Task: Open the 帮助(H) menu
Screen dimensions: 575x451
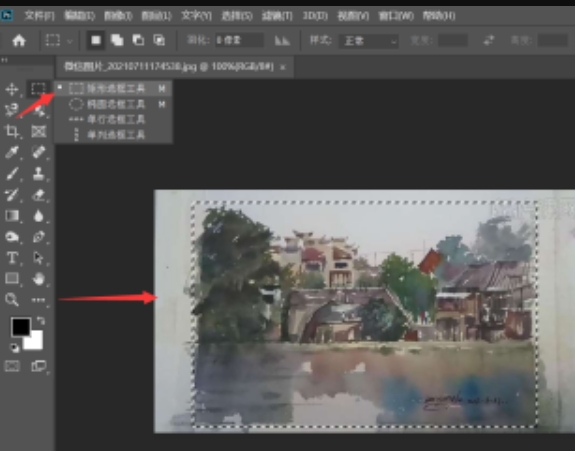Action: pos(439,16)
